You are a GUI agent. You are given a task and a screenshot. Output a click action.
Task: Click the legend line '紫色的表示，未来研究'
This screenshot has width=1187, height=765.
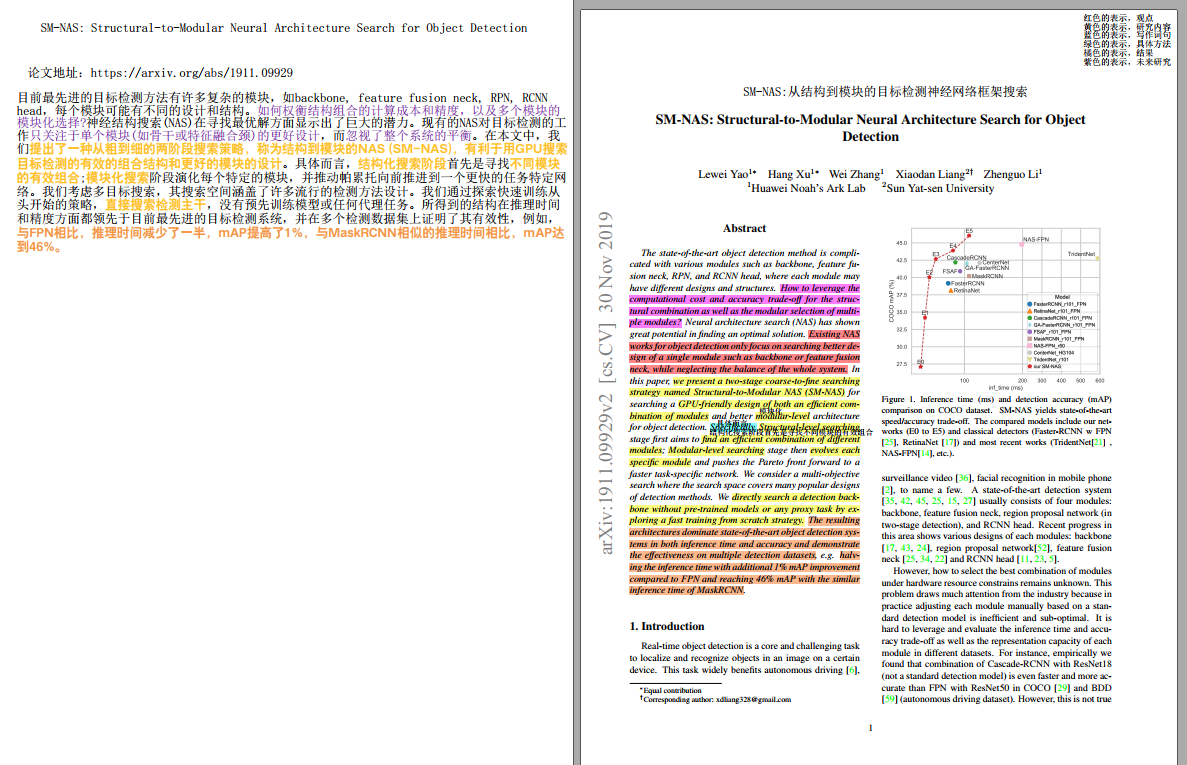[1127, 62]
